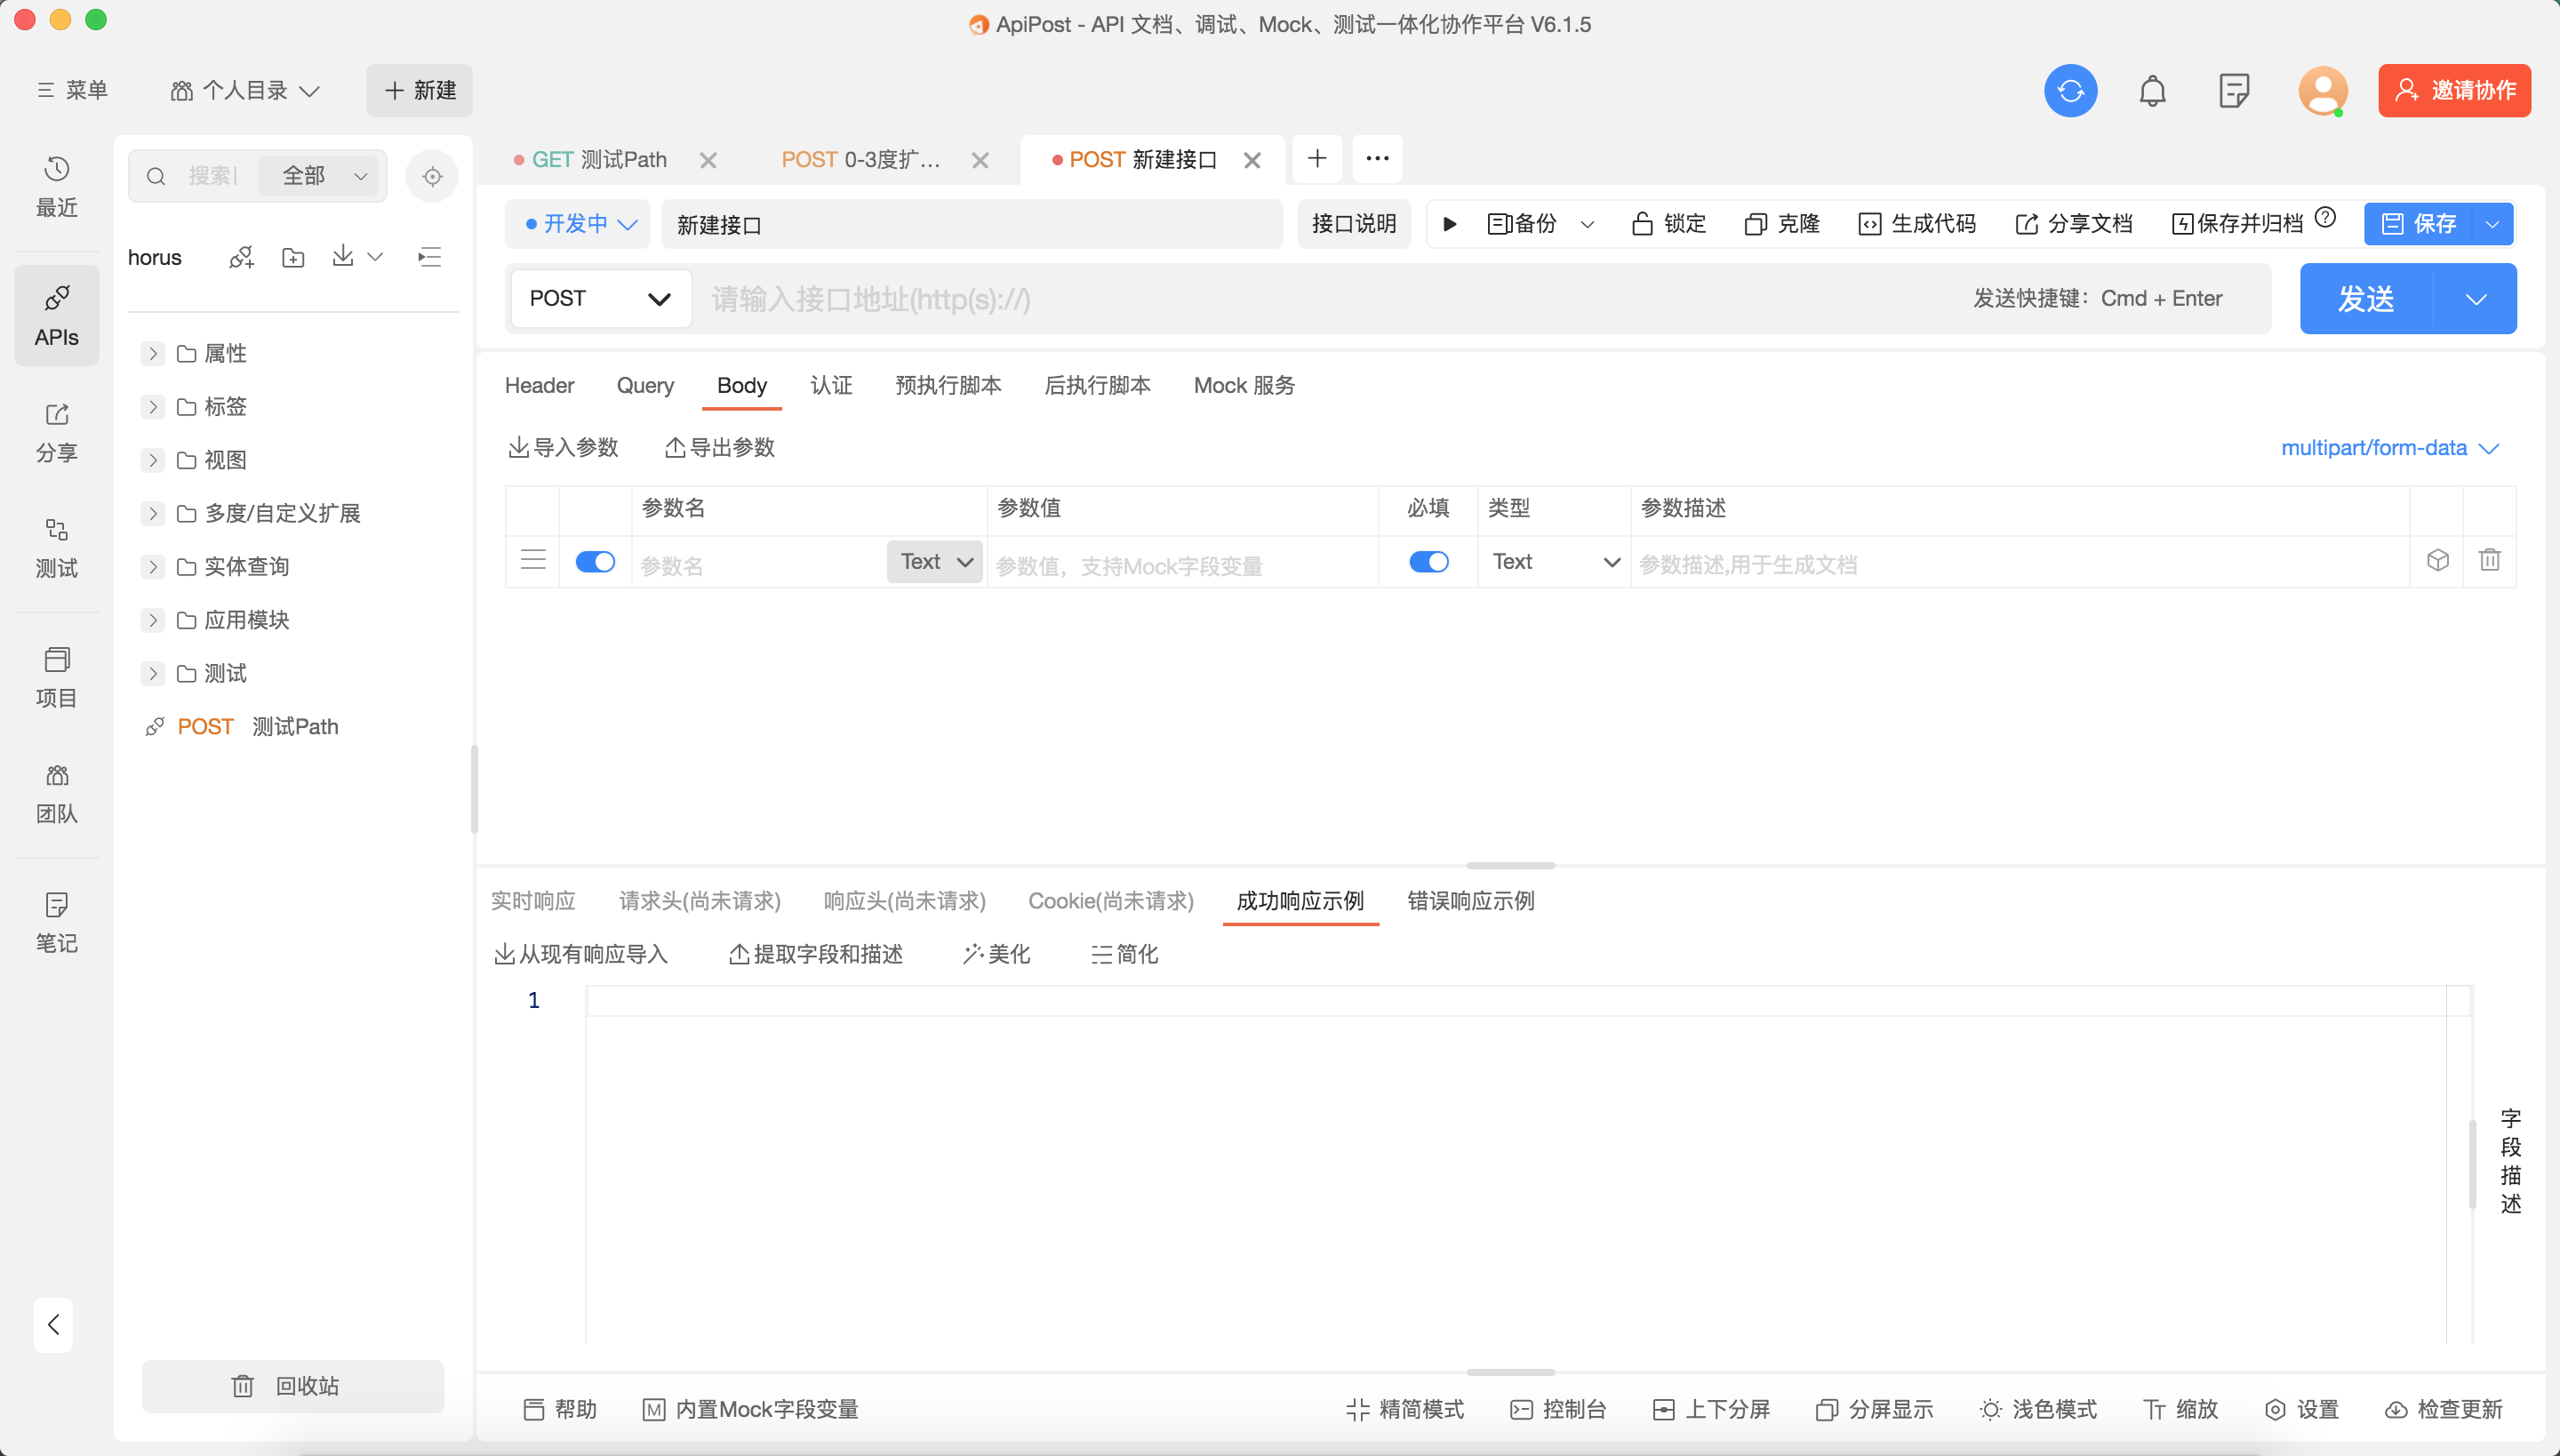
Task: Switch to the Mock 服务 tab
Action: tap(1244, 385)
